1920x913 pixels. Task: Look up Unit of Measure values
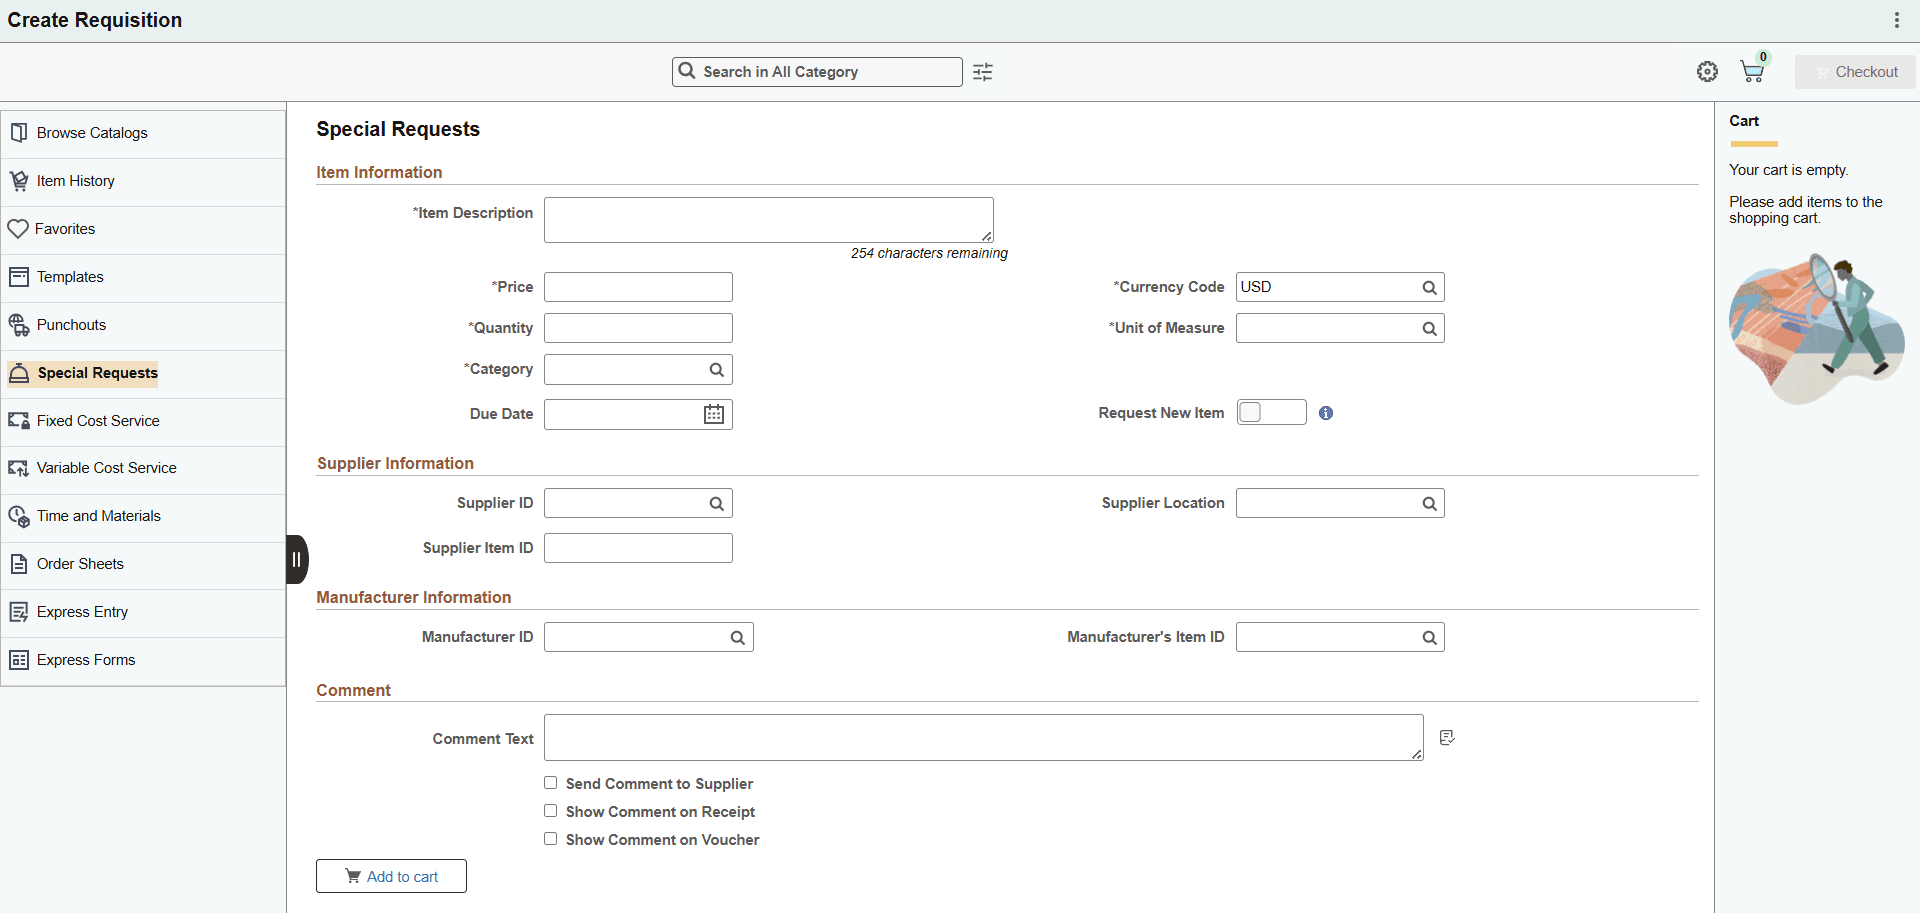(x=1430, y=329)
